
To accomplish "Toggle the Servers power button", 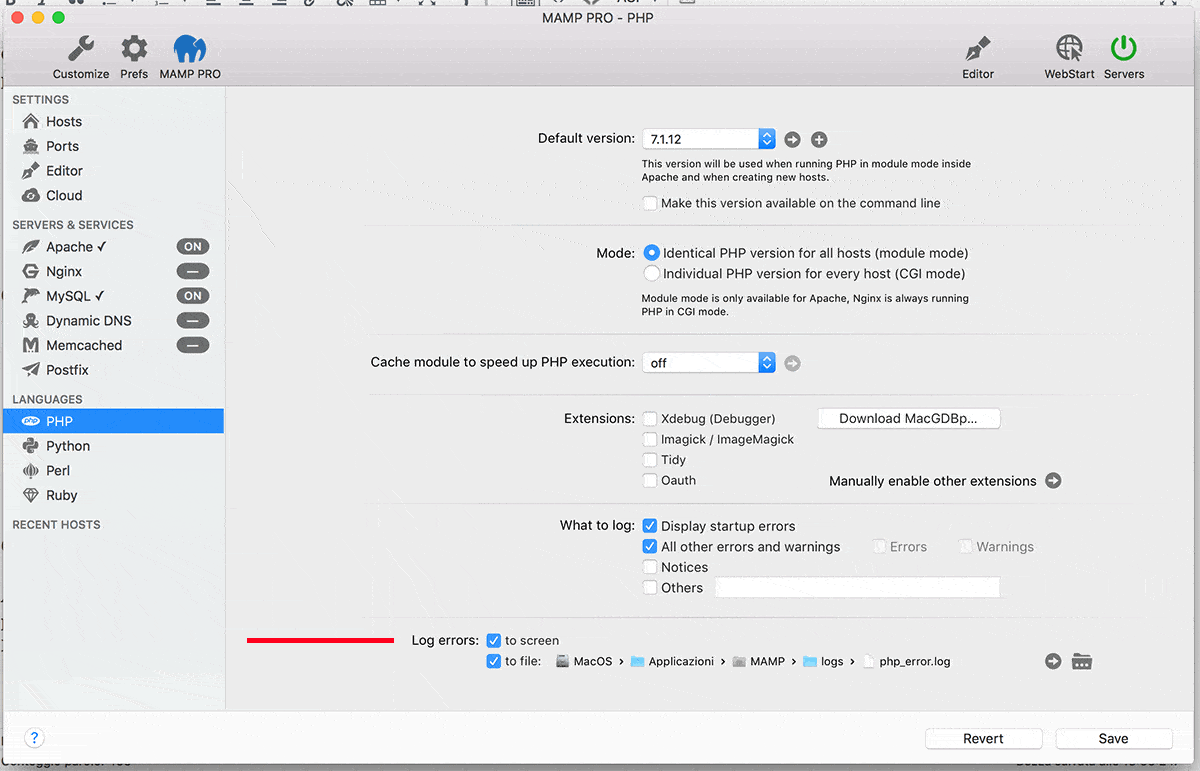I will [x=1124, y=57].
